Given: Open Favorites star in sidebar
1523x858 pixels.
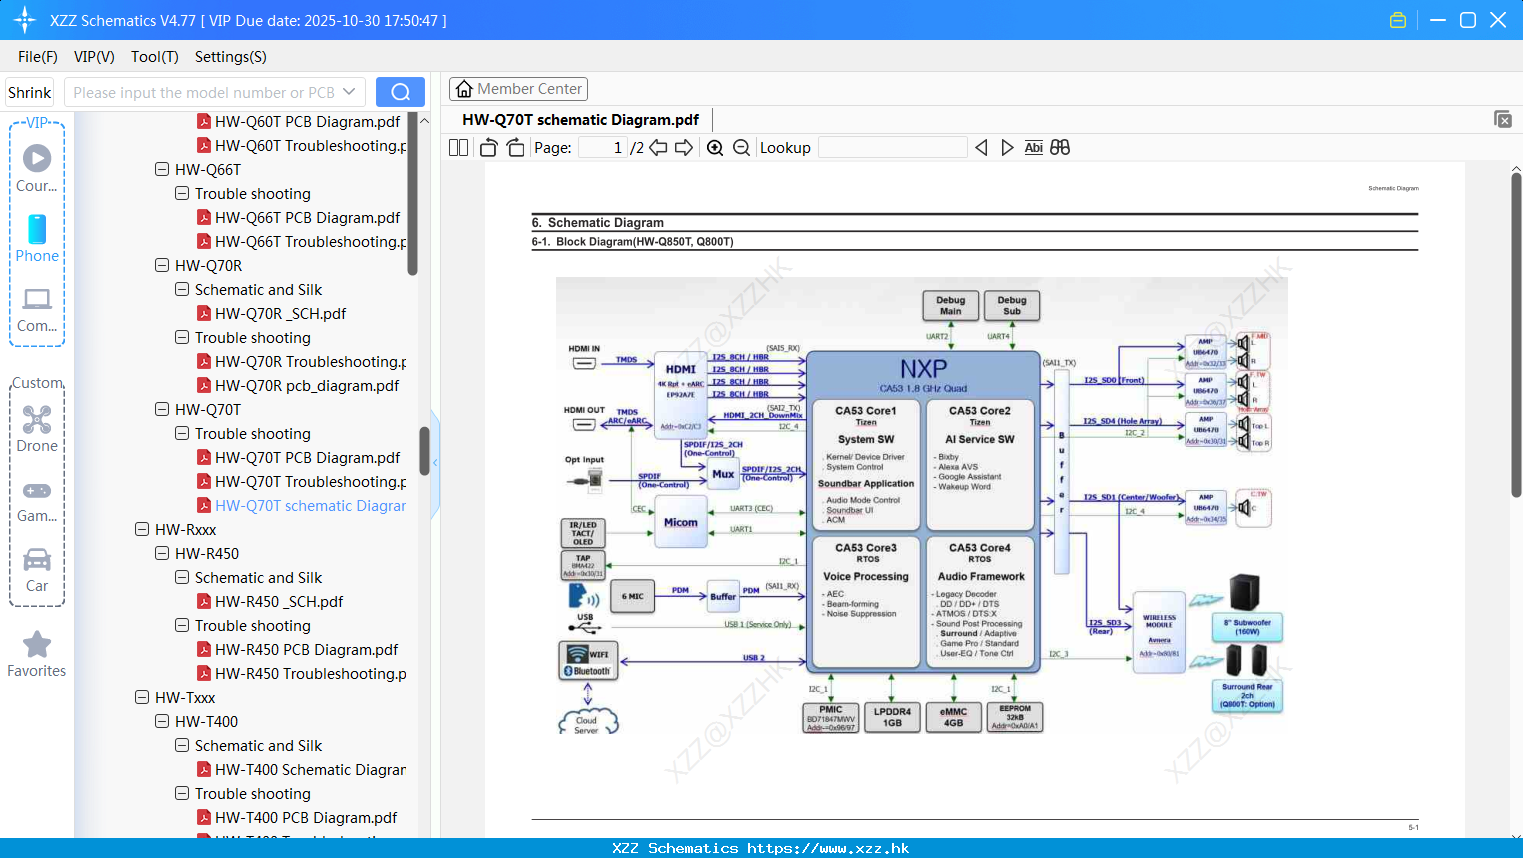Looking at the screenshot, I should tap(37, 654).
